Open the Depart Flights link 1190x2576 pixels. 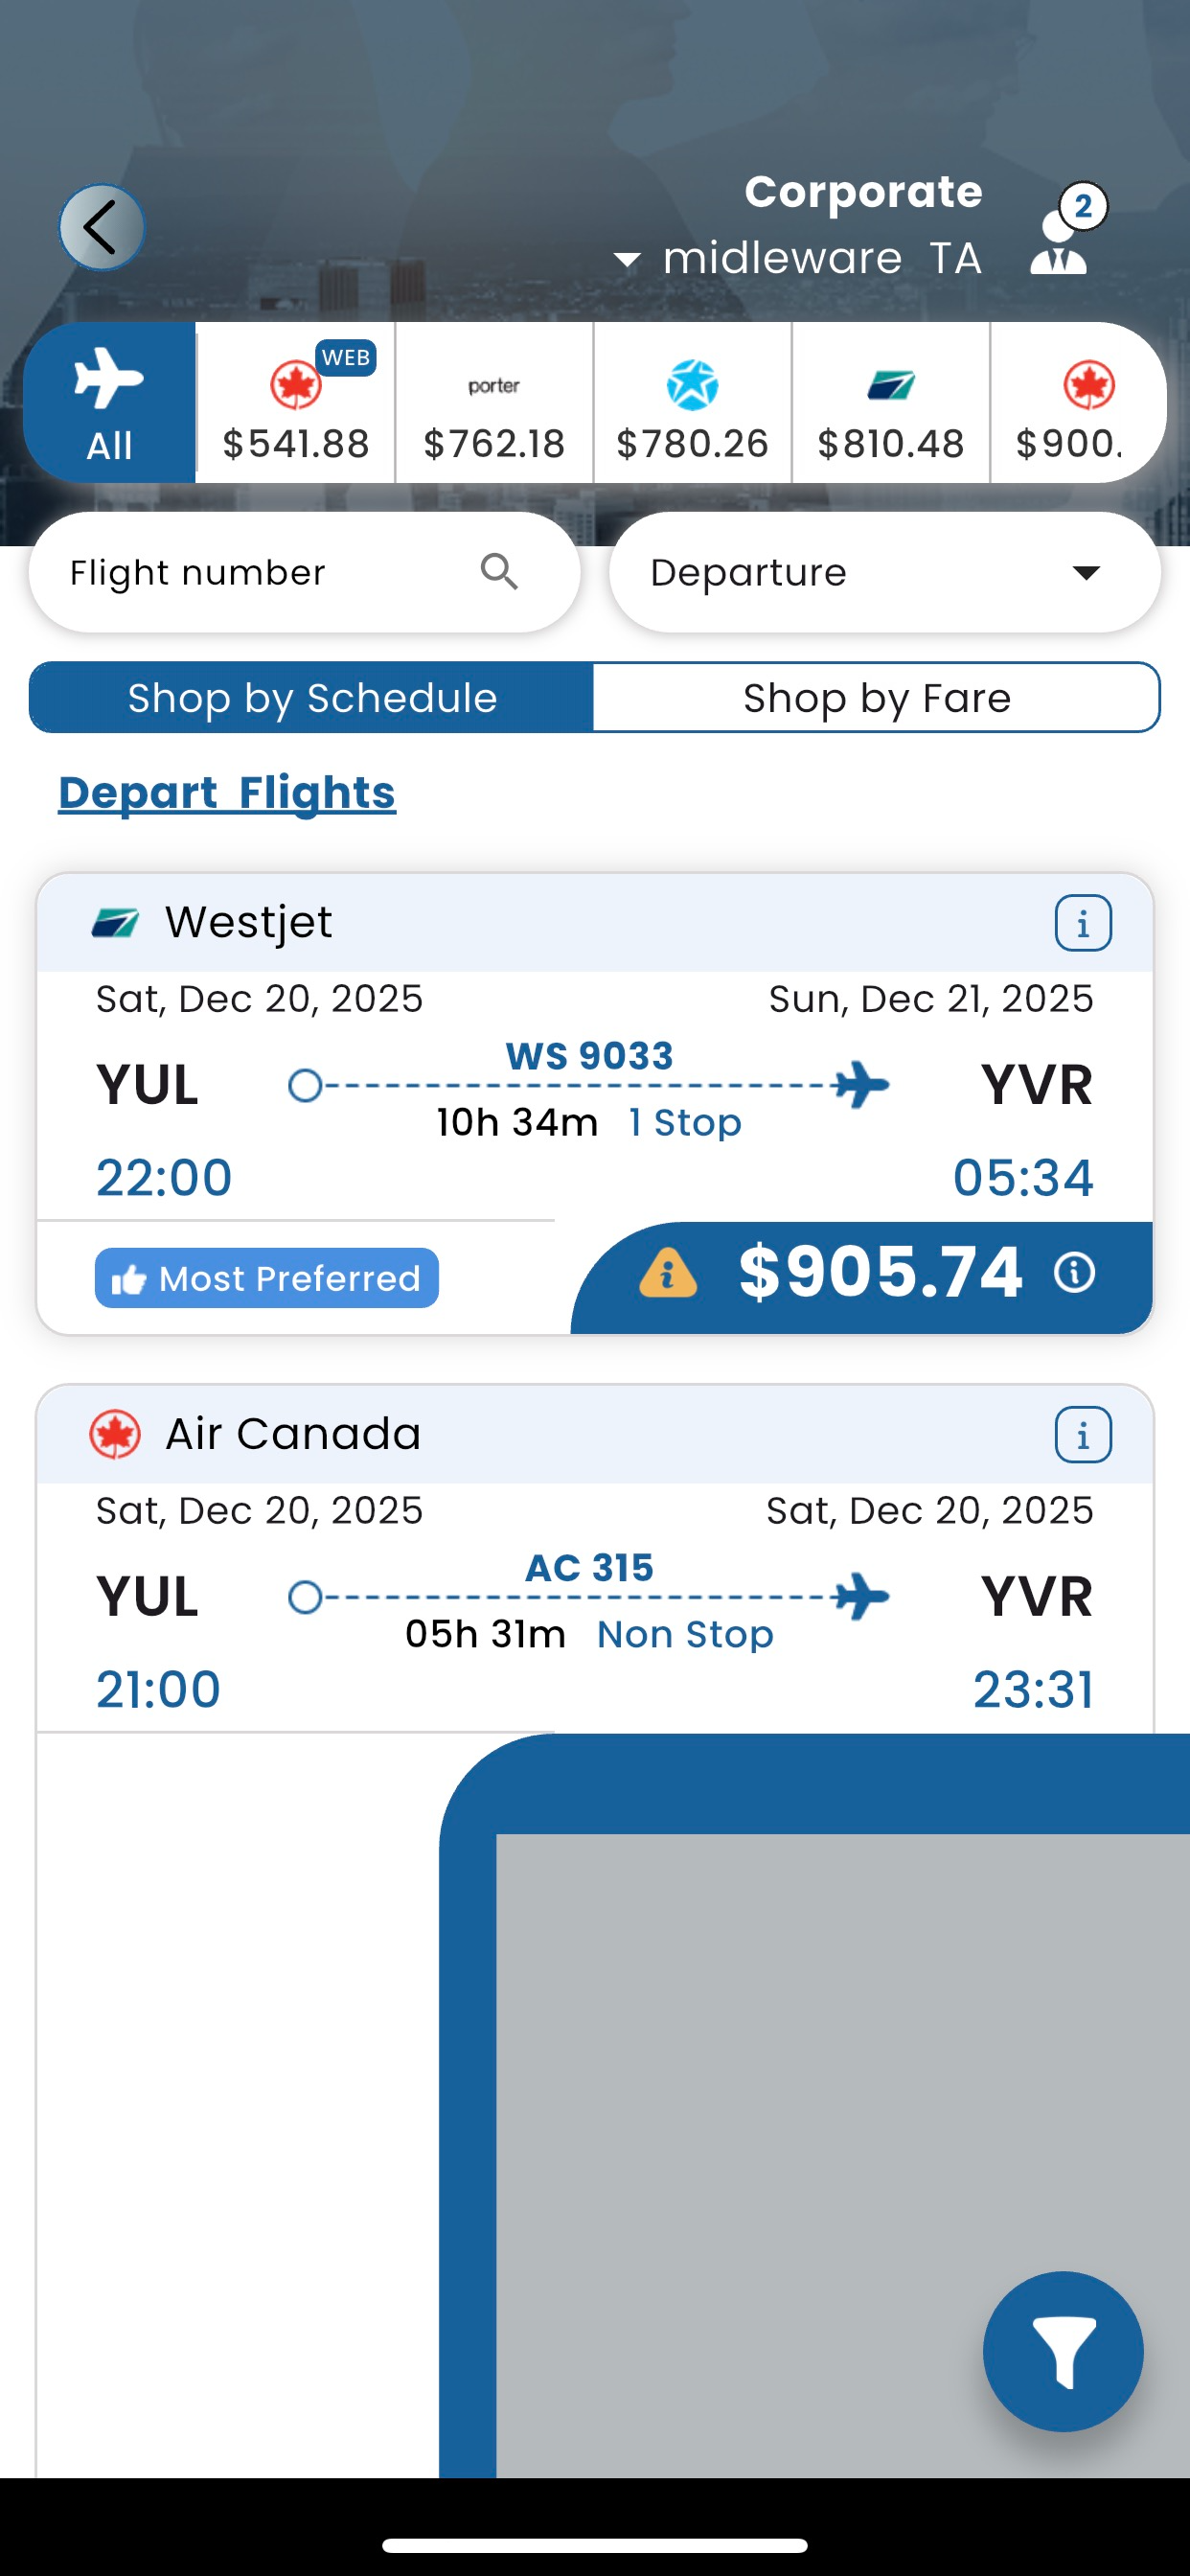tap(227, 793)
